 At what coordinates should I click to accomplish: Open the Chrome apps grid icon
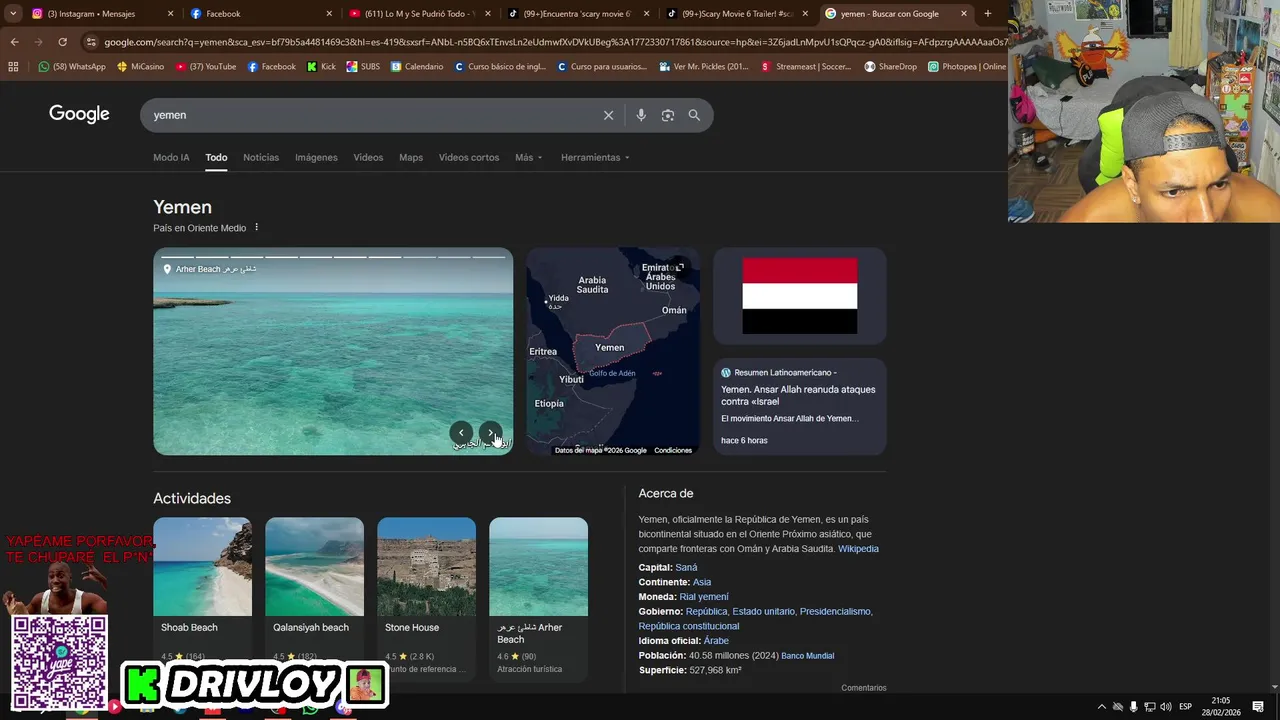(13, 67)
